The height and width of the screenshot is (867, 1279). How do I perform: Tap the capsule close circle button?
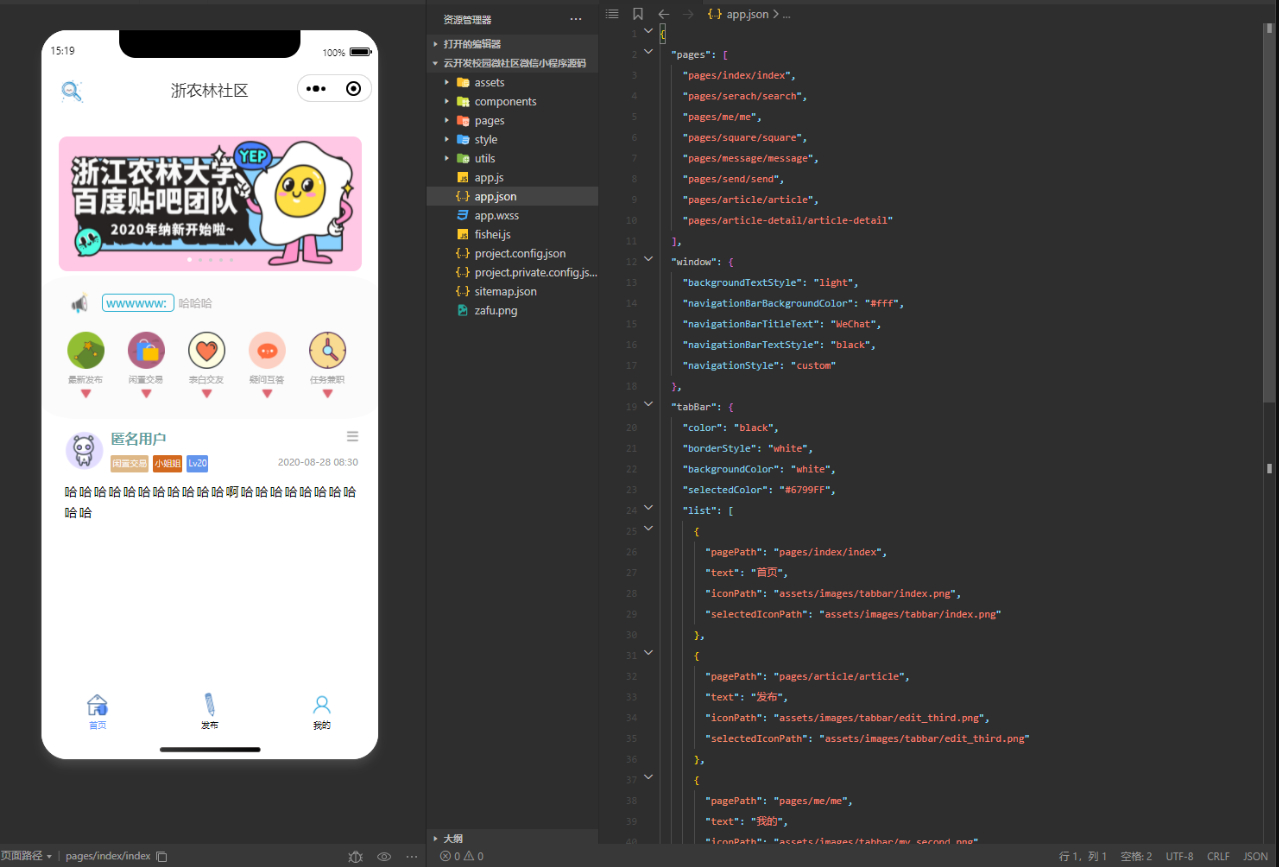353,89
